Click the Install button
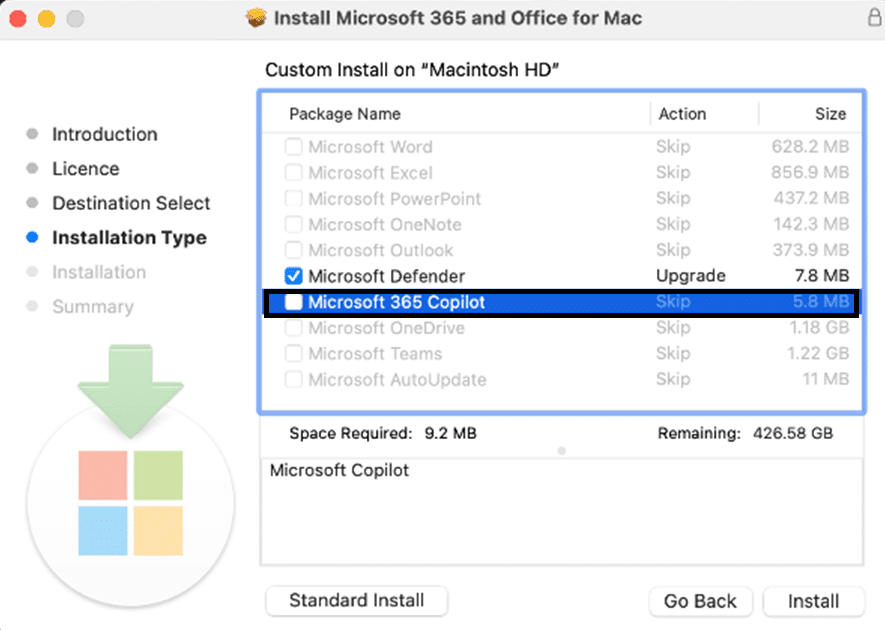 point(814,601)
